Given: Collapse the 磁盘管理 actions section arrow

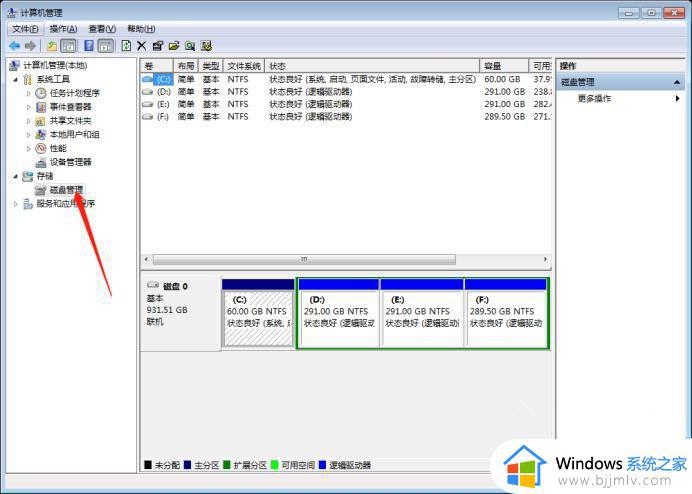Looking at the screenshot, I should (x=677, y=83).
